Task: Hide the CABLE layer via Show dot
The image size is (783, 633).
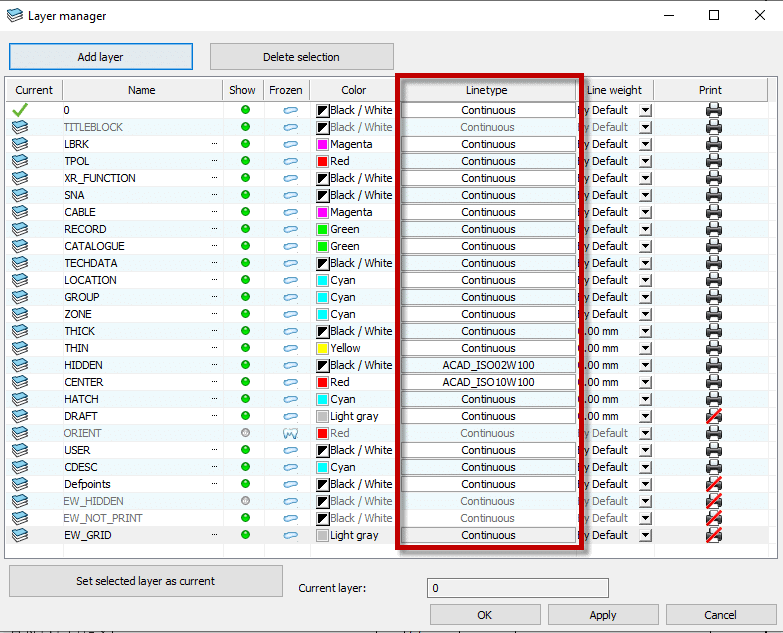Action: (245, 211)
